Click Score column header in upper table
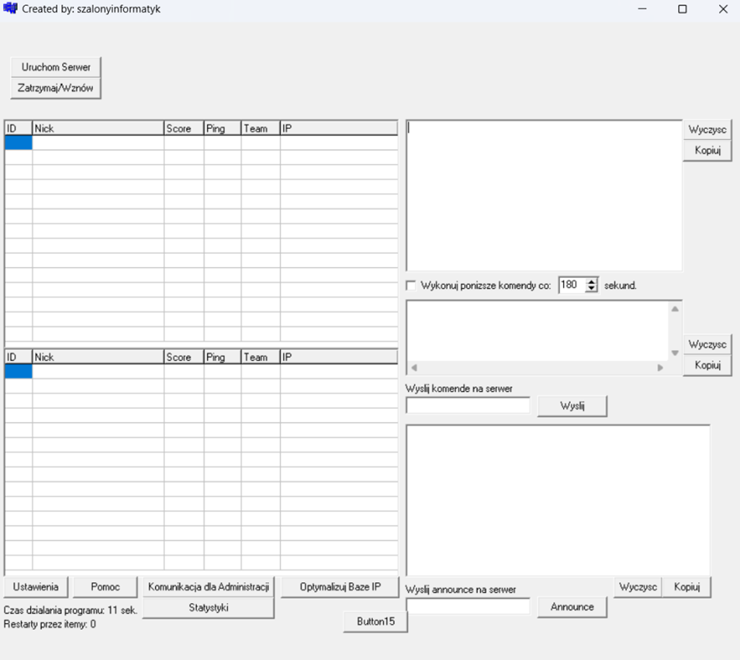 pyautogui.click(x=184, y=128)
